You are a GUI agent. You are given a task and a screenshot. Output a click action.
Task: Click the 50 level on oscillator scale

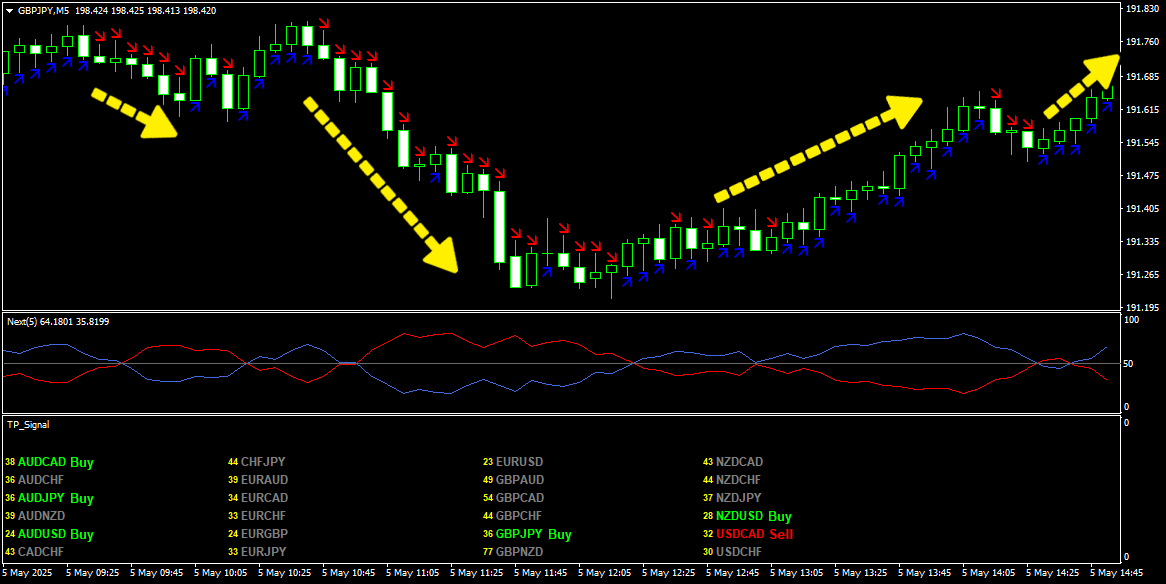tap(1129, 364)
